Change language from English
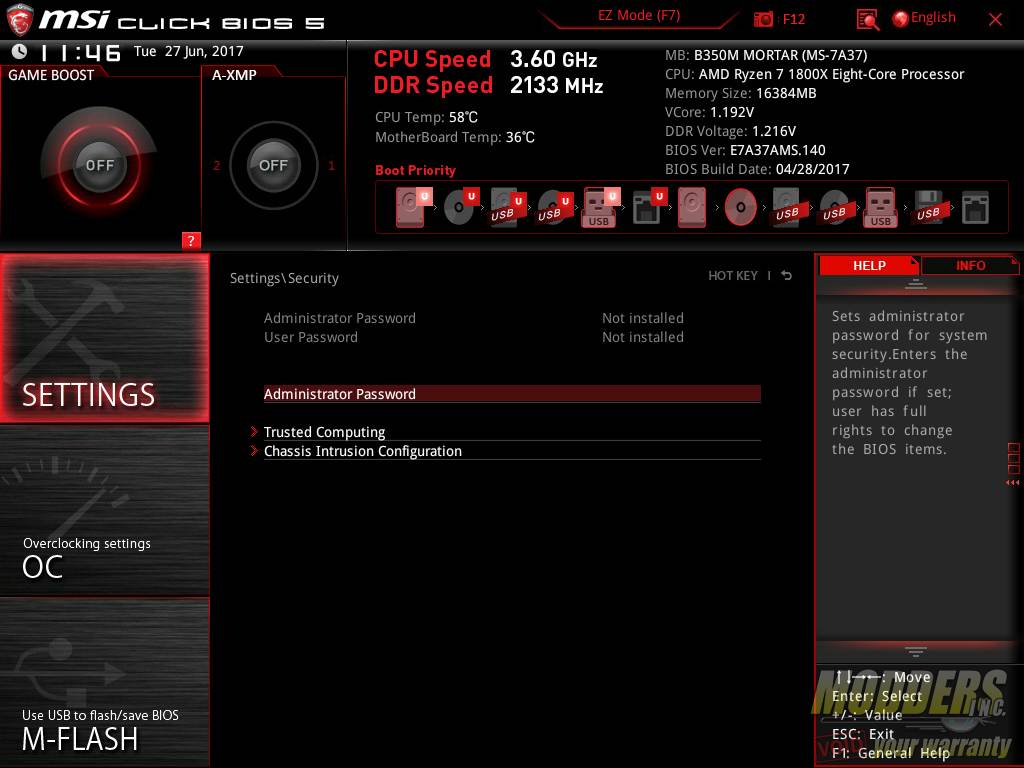This screenshot has height=768, width=1024. click(x=933, y=18)
